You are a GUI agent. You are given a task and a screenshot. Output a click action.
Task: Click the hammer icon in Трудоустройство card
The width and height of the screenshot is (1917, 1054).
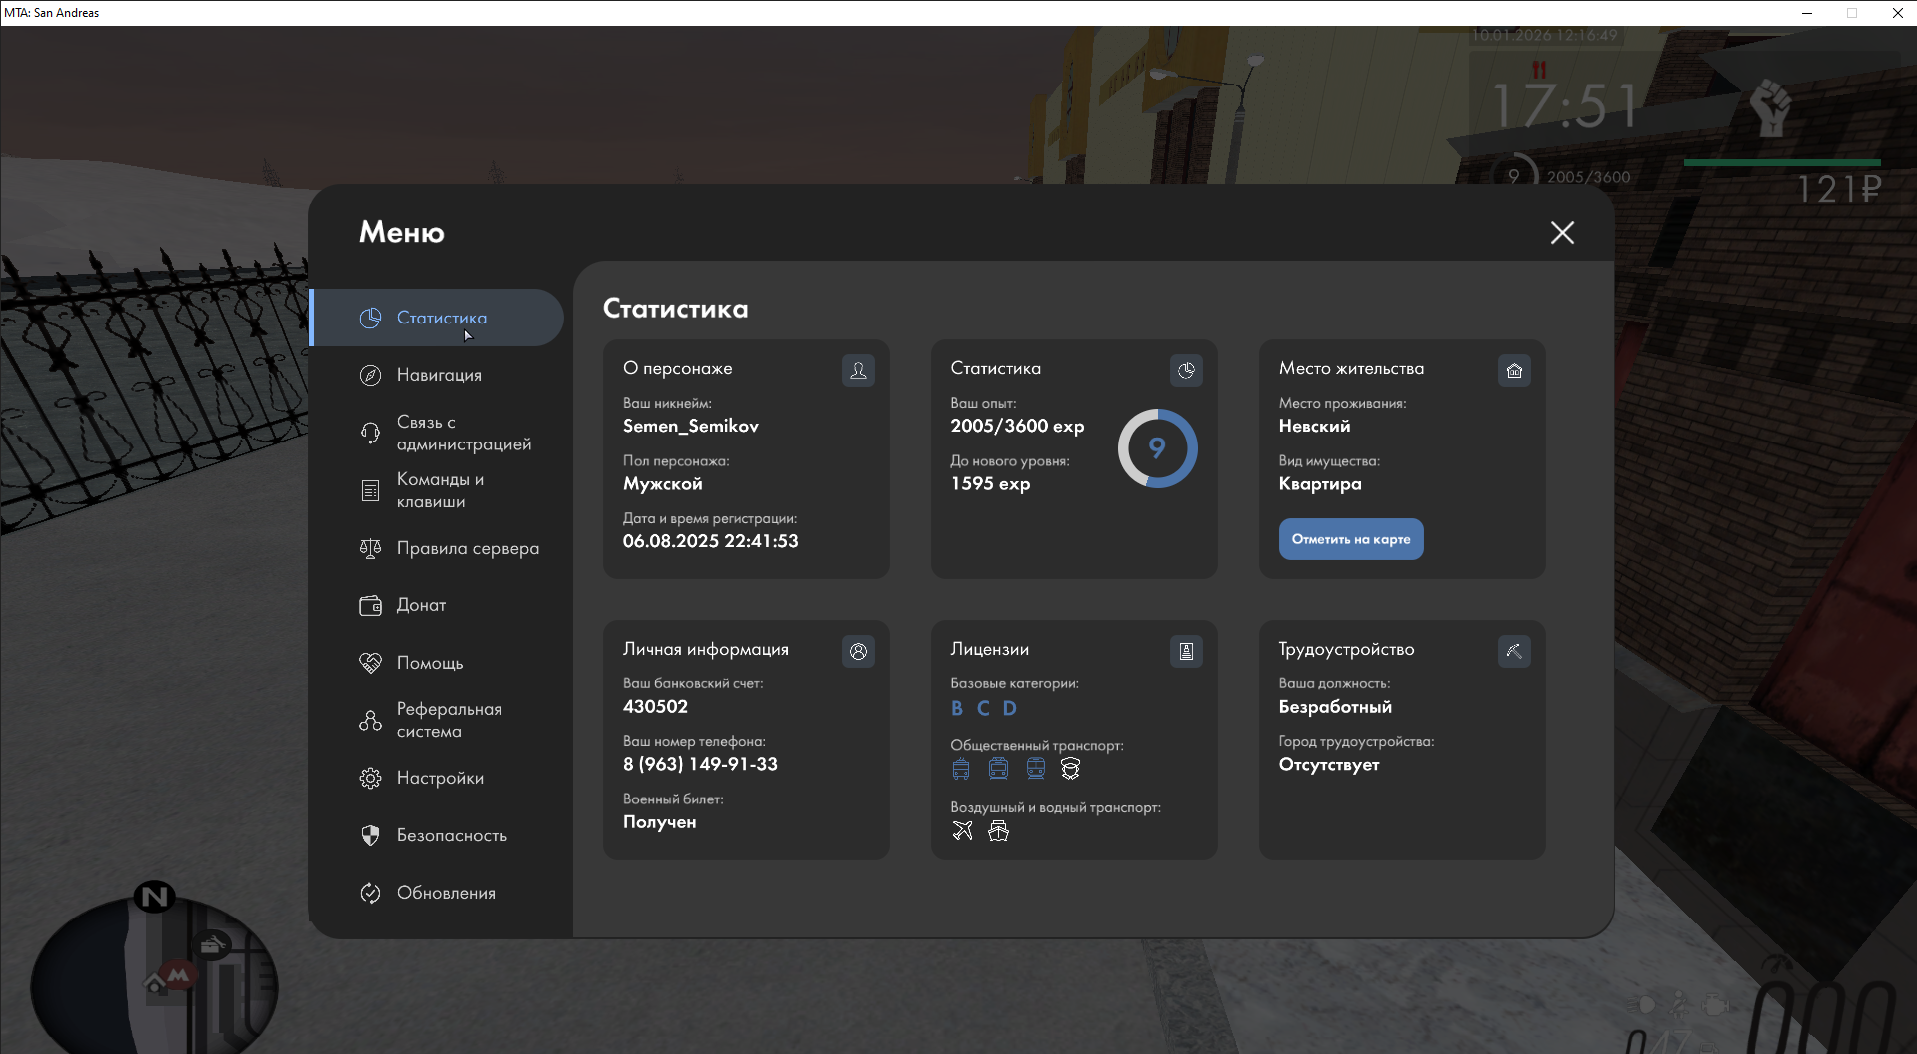pos(1514,651)
